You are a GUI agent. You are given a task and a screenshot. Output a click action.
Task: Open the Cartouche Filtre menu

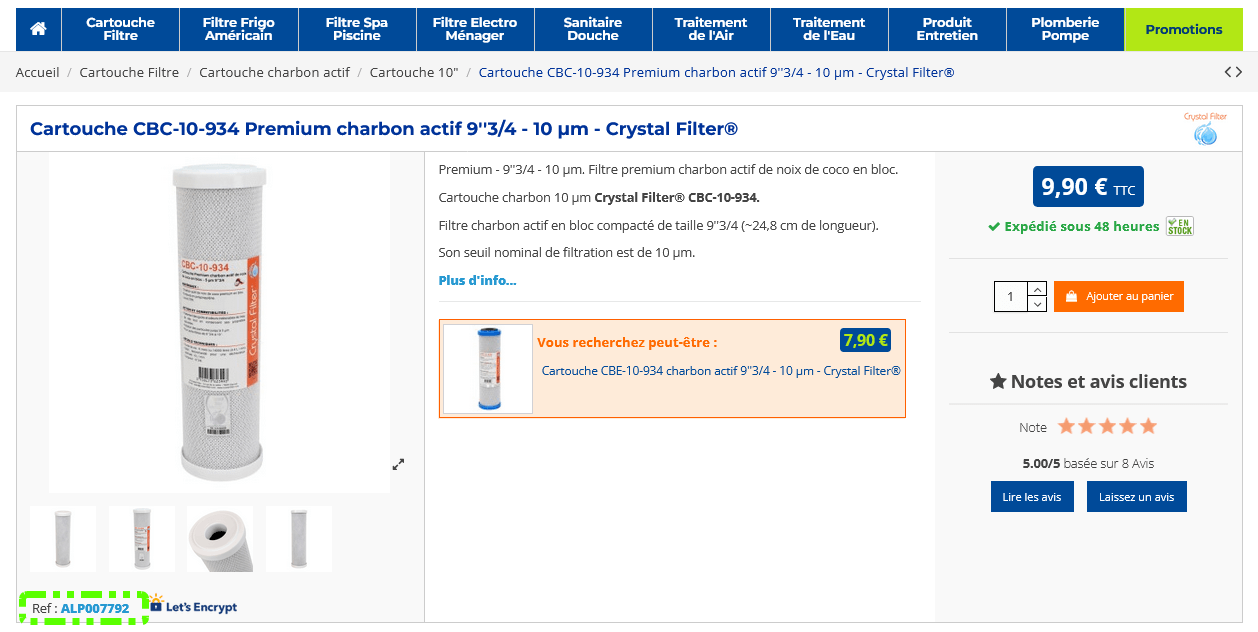point(120,29)
